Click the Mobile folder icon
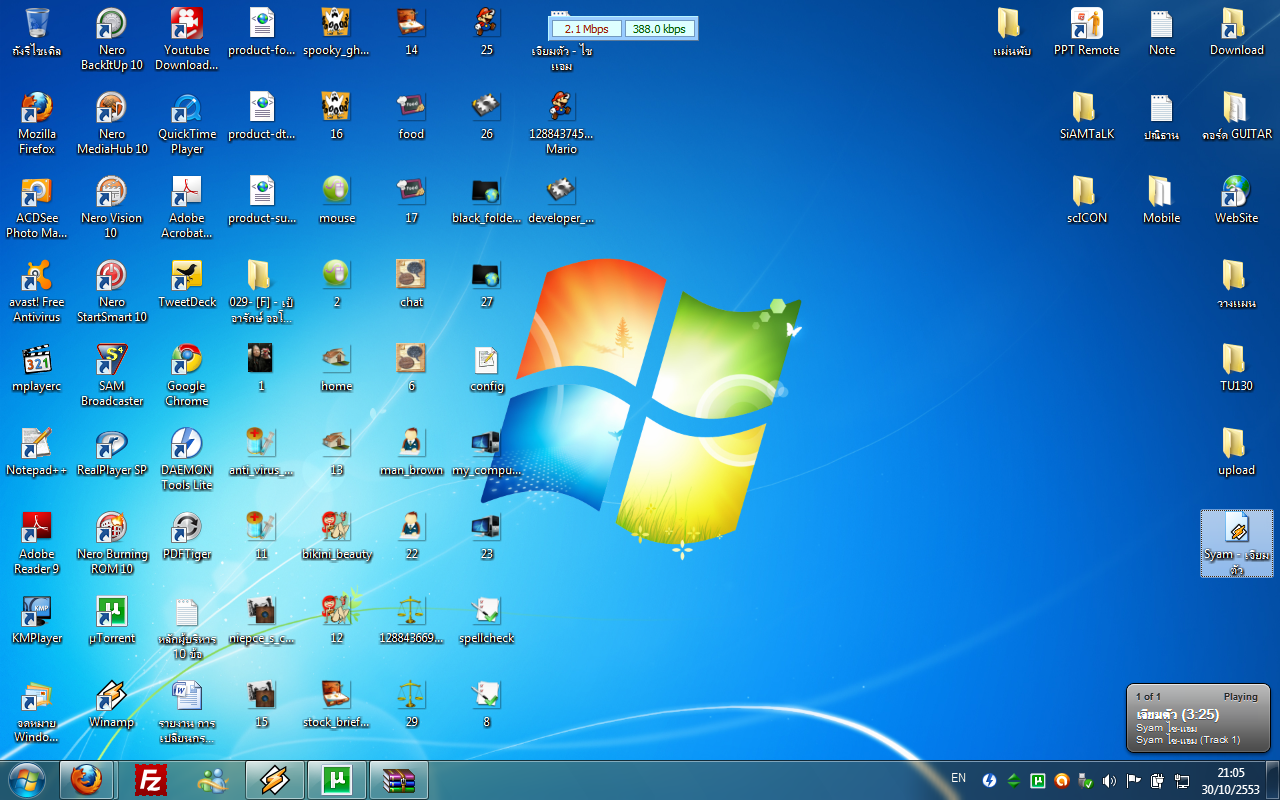The height and width of the screenshot is (800, 1280). click(x=1162, y=199)
